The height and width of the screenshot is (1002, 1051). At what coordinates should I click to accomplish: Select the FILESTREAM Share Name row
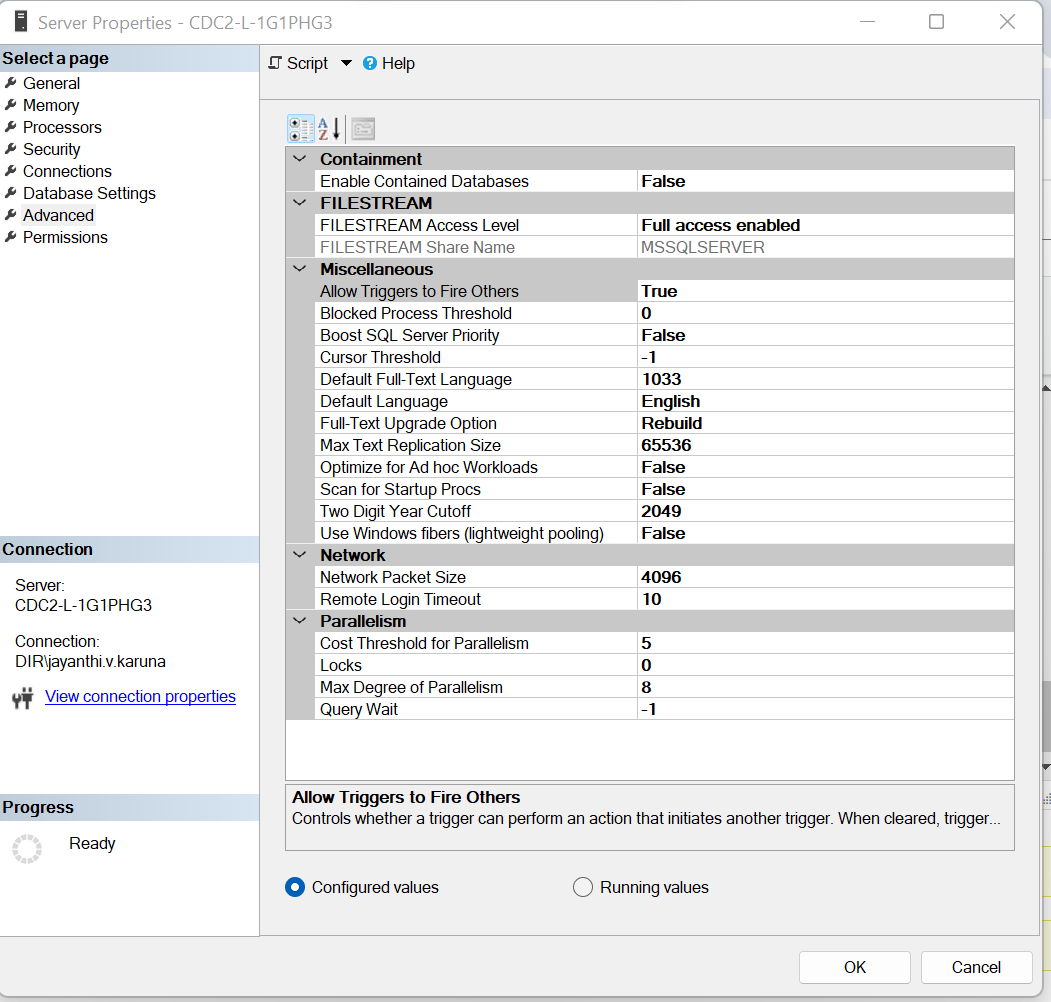pyautogui.click(x=664, y=247)
